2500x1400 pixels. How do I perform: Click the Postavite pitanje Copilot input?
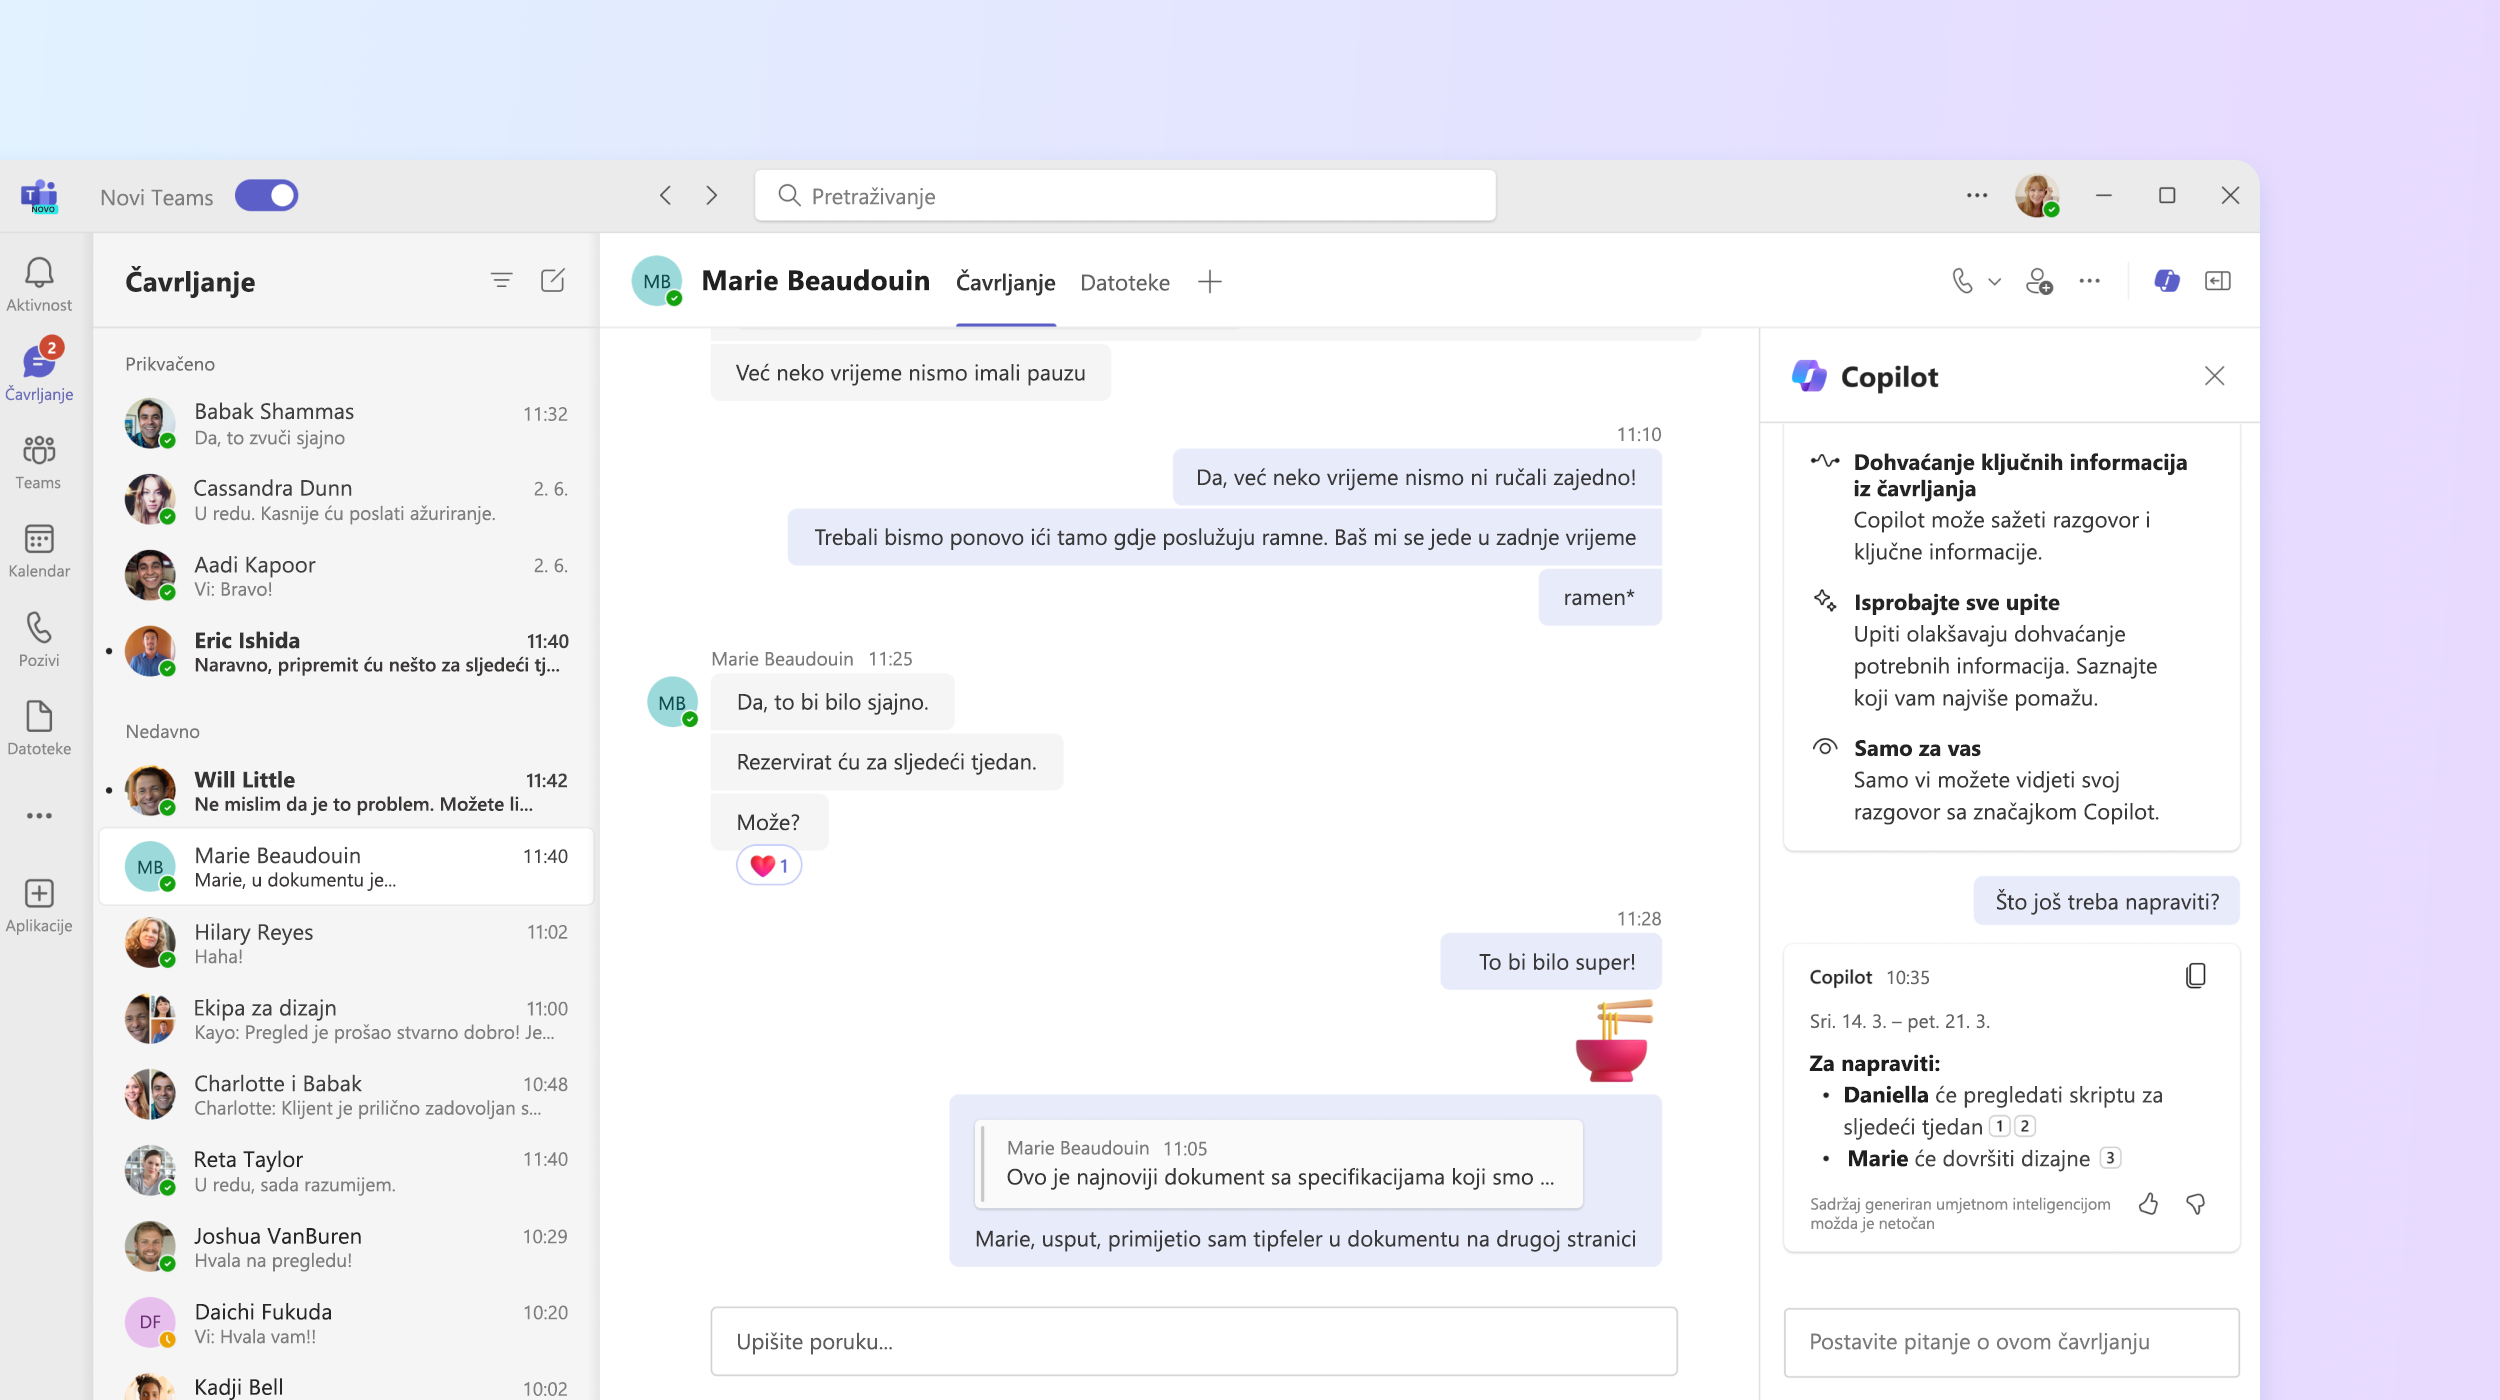(2011, 1342)
